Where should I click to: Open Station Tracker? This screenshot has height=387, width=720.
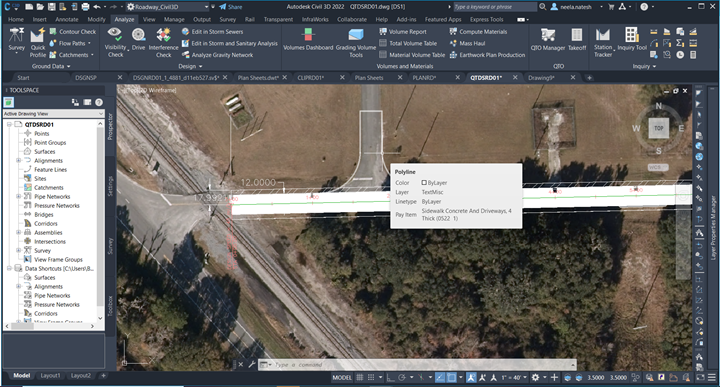coord(603,42)
